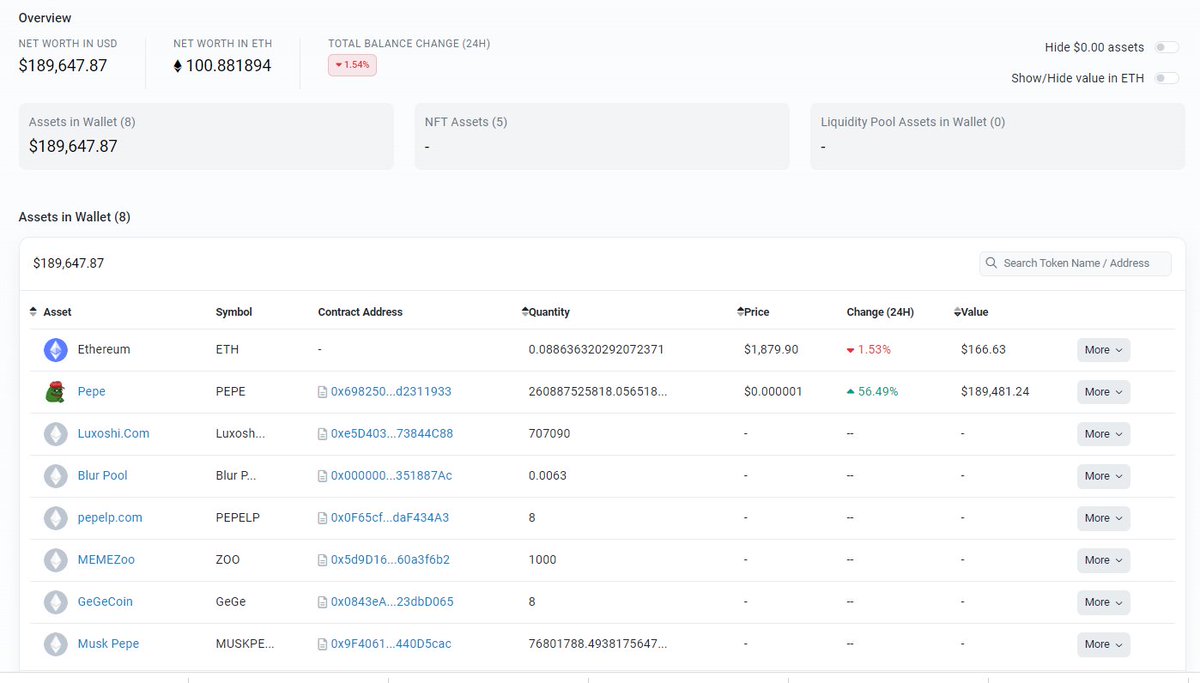Open the MEMEZoo token link
The height and width of the screenshot is (683, 1200).
click(x=106, y=560)
